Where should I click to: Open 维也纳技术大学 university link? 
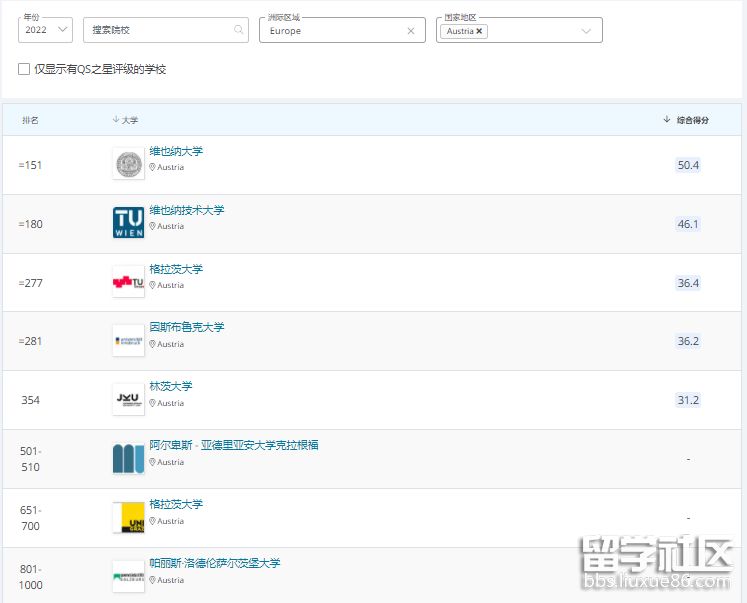187,210
